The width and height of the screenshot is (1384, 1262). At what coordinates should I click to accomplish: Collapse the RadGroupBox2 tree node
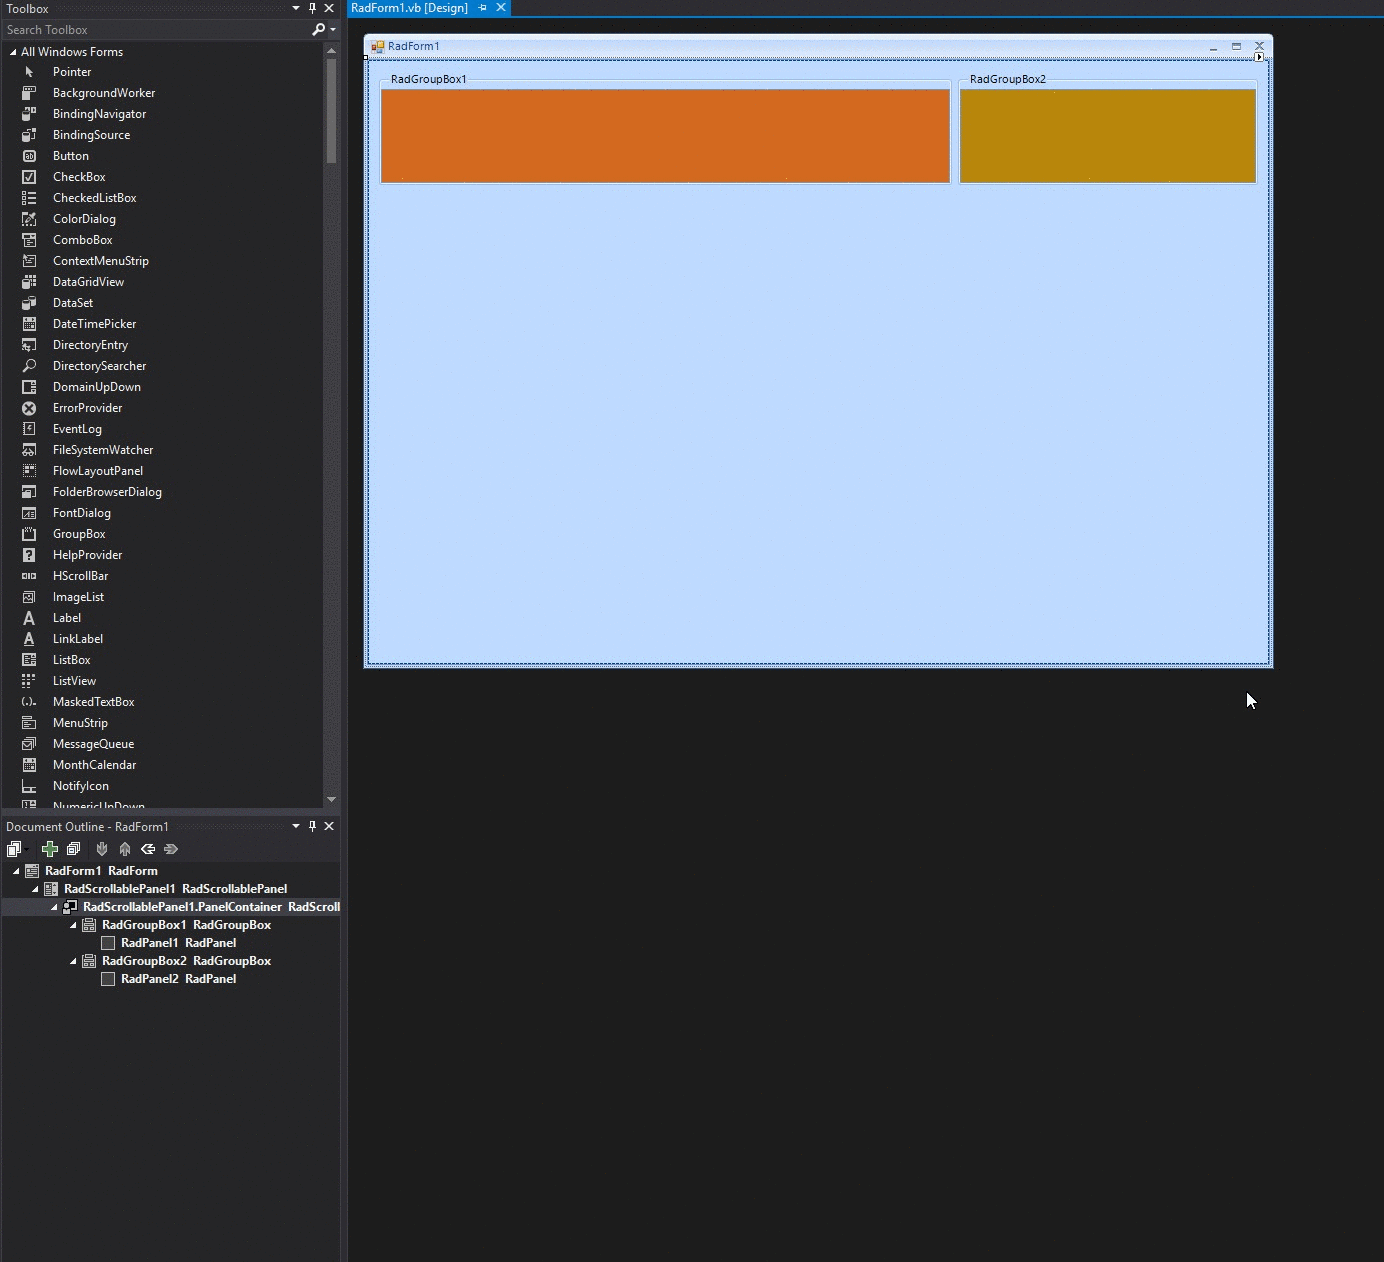[73, 961]
